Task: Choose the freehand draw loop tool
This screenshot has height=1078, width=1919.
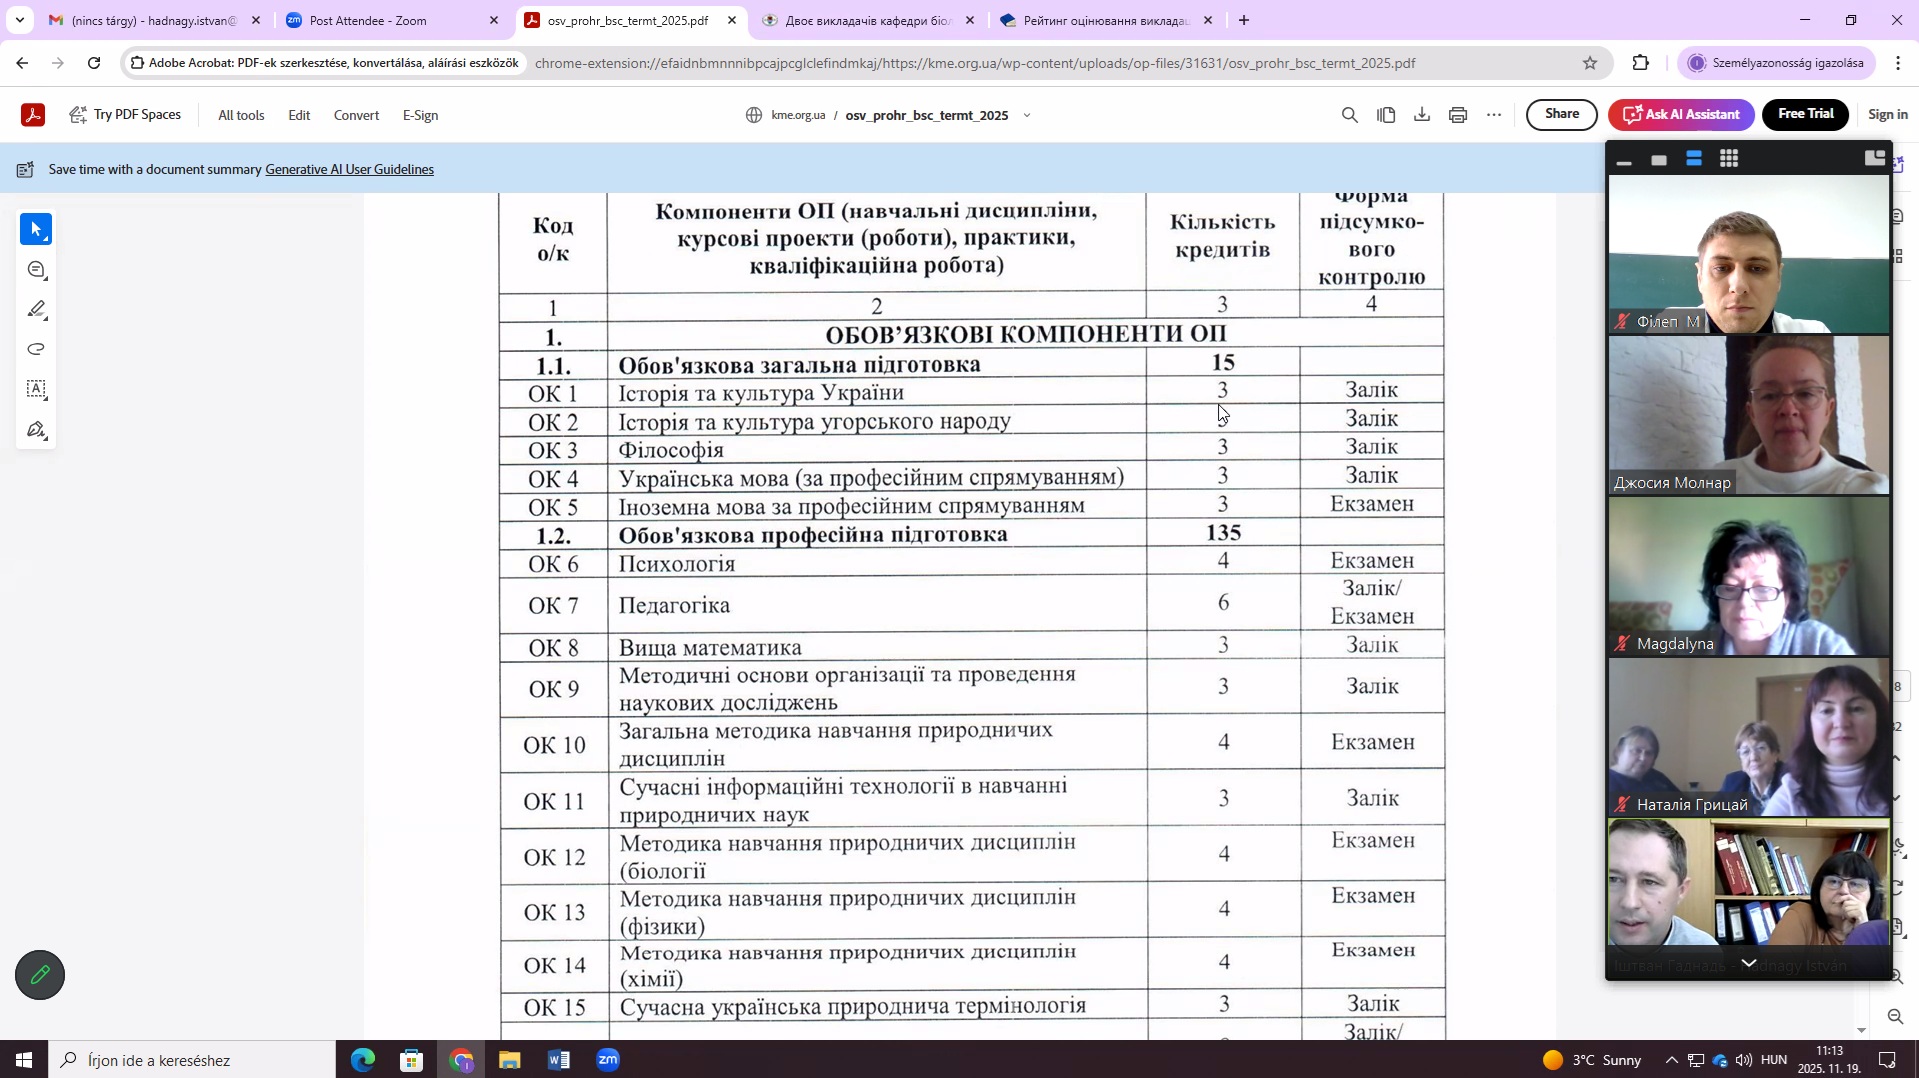Action: [x=36, y=350]
